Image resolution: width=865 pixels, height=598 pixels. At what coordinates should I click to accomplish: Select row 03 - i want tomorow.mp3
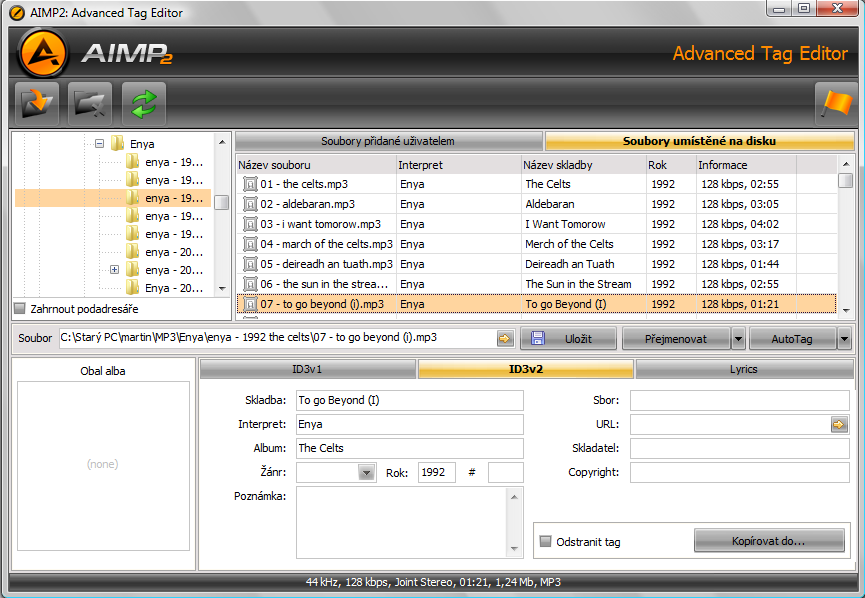tap(536, 224)
